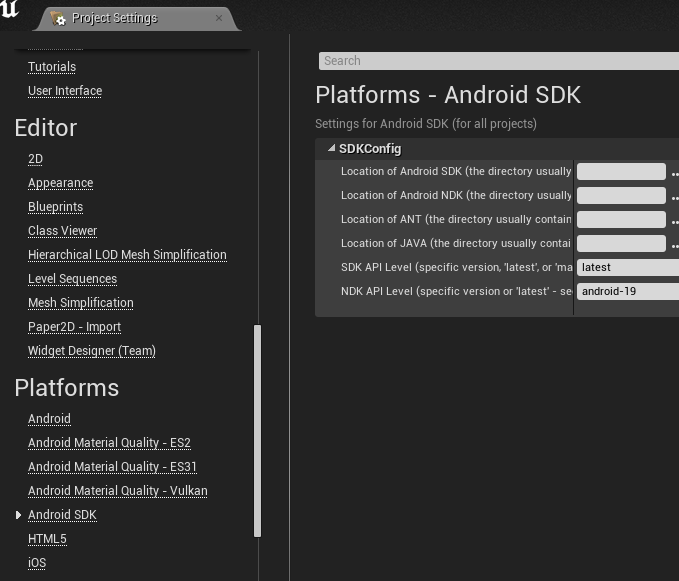This screenshot has width=679, height=581.
Task: Click the NDK API Level label
Action: click(456, 291)
